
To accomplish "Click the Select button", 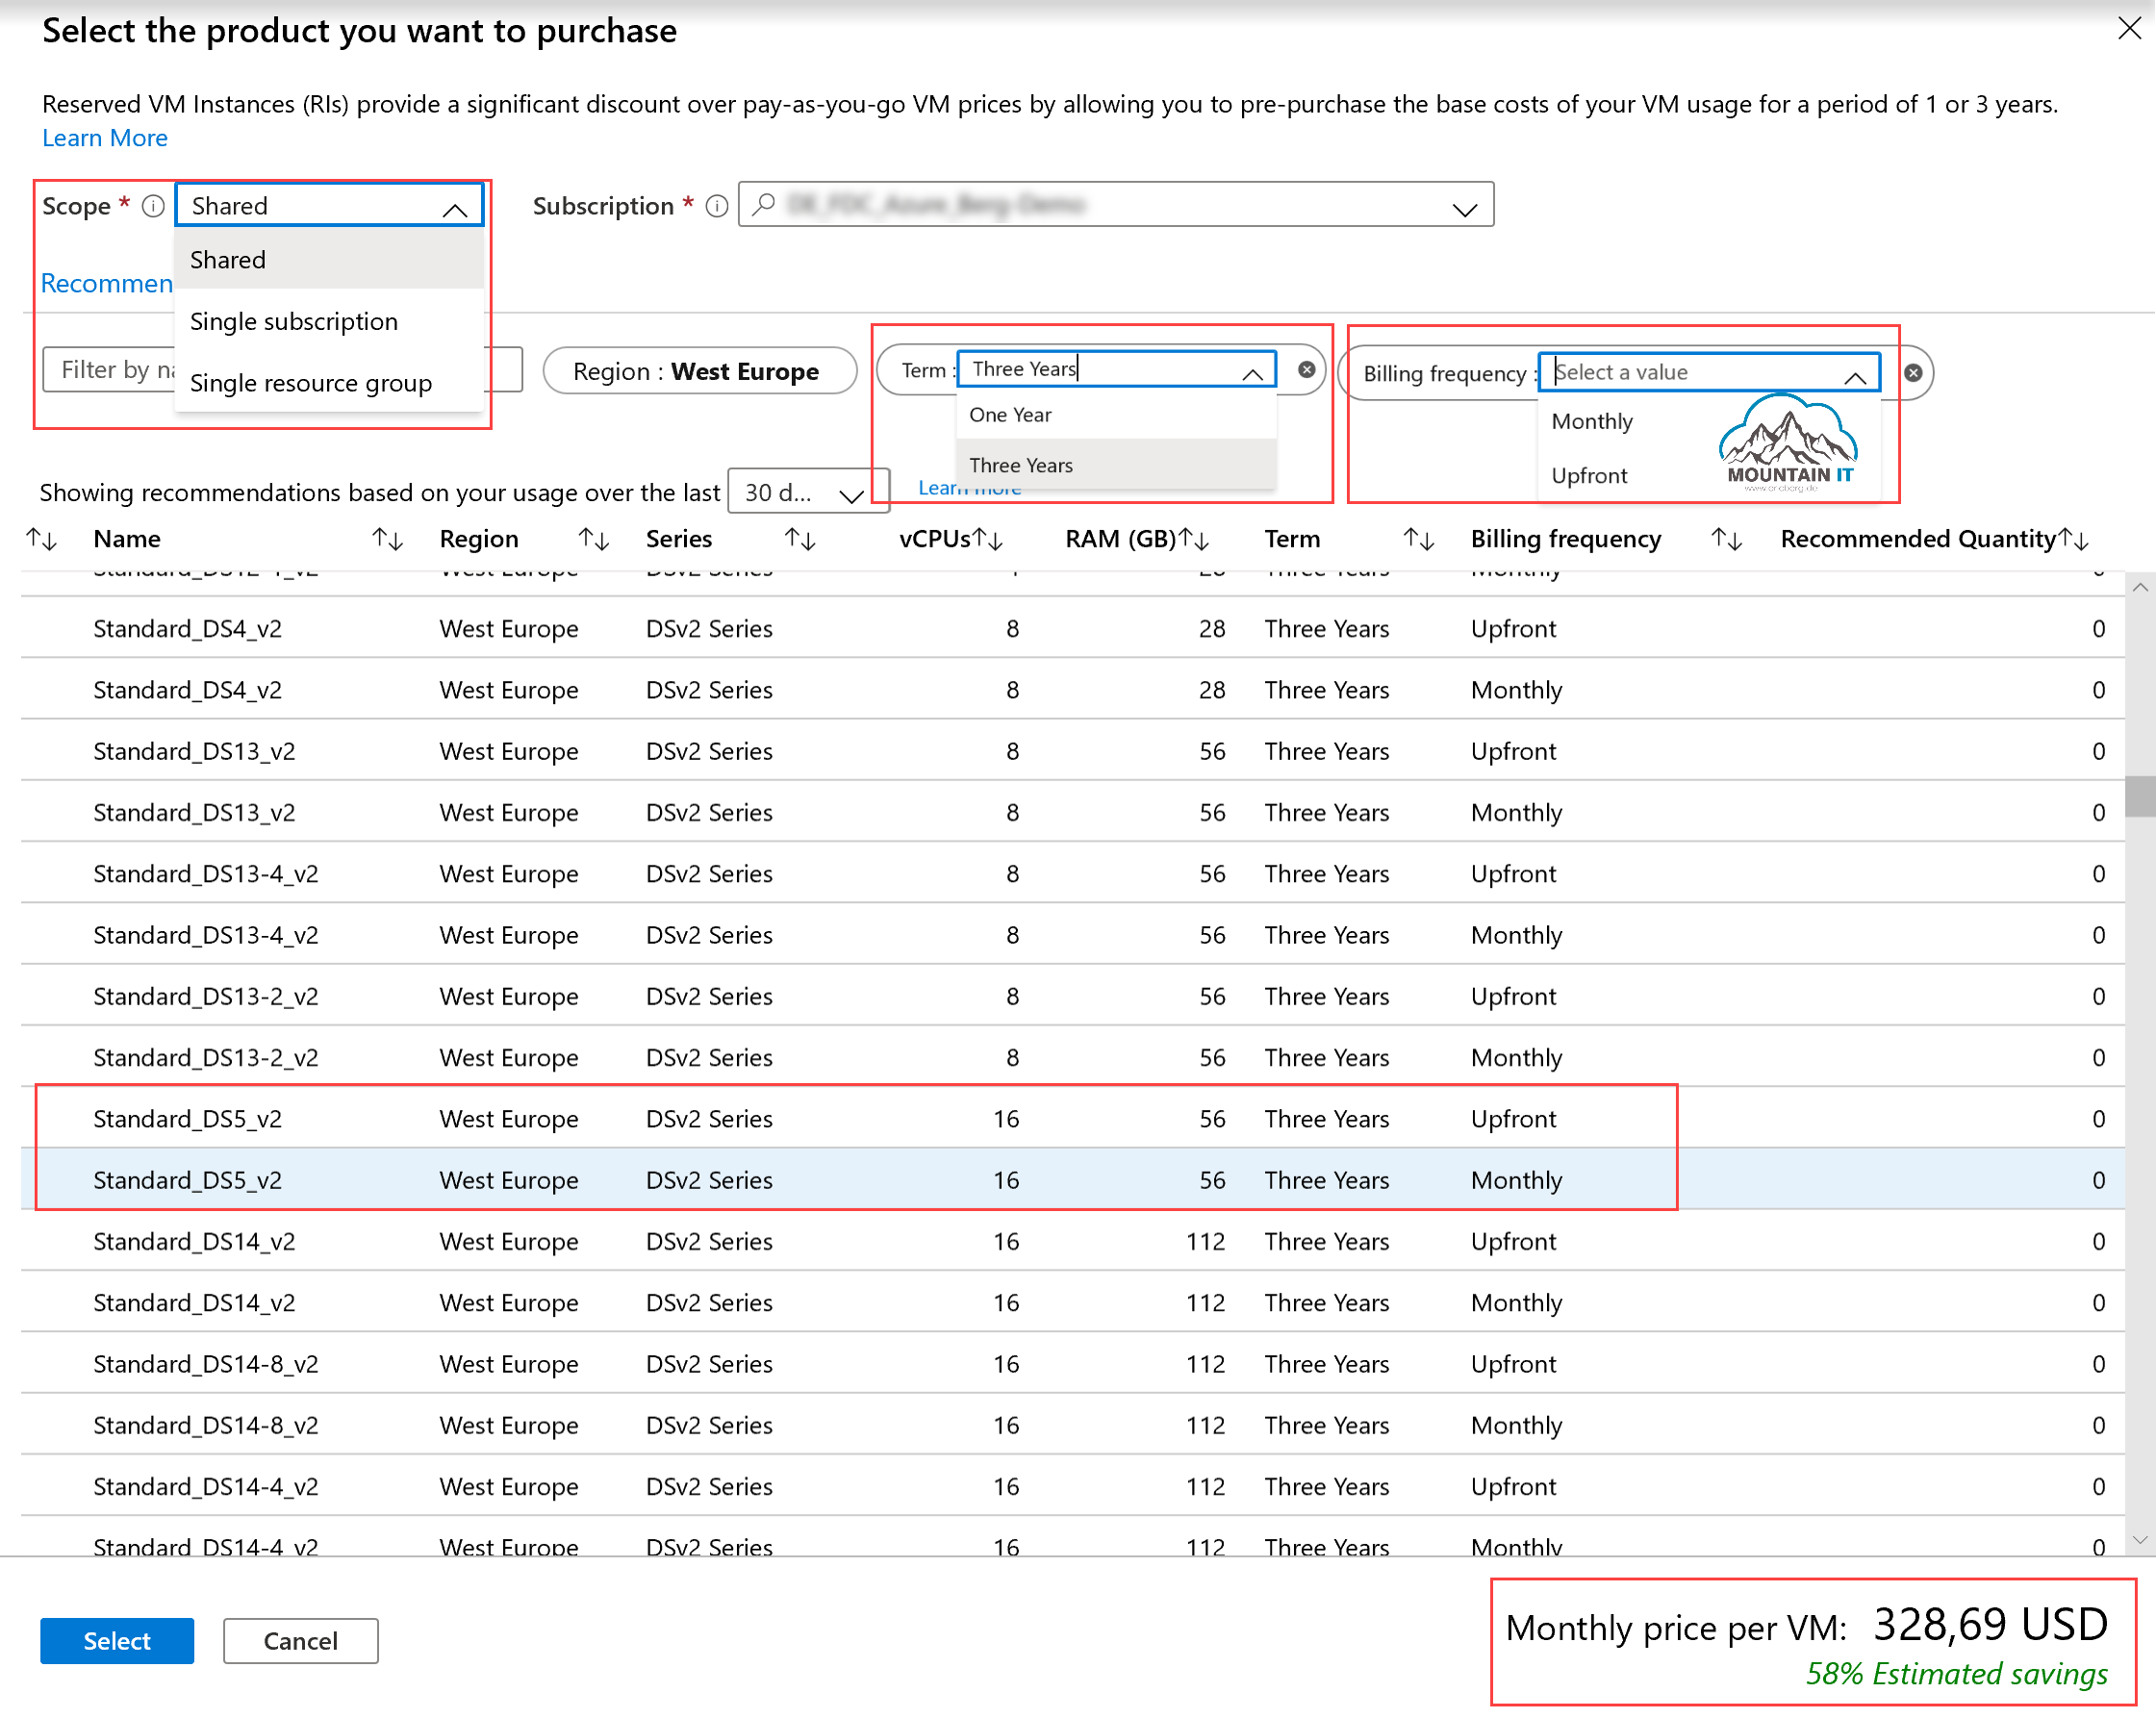I will click(x=116, y=1640).
